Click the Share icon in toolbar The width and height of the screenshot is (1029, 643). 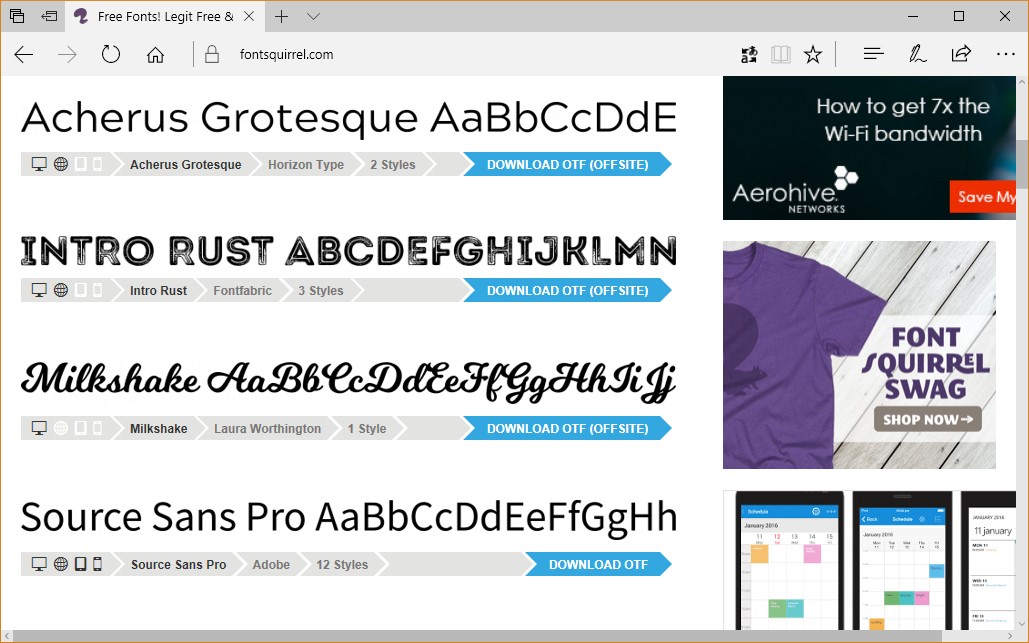(961, 55)
